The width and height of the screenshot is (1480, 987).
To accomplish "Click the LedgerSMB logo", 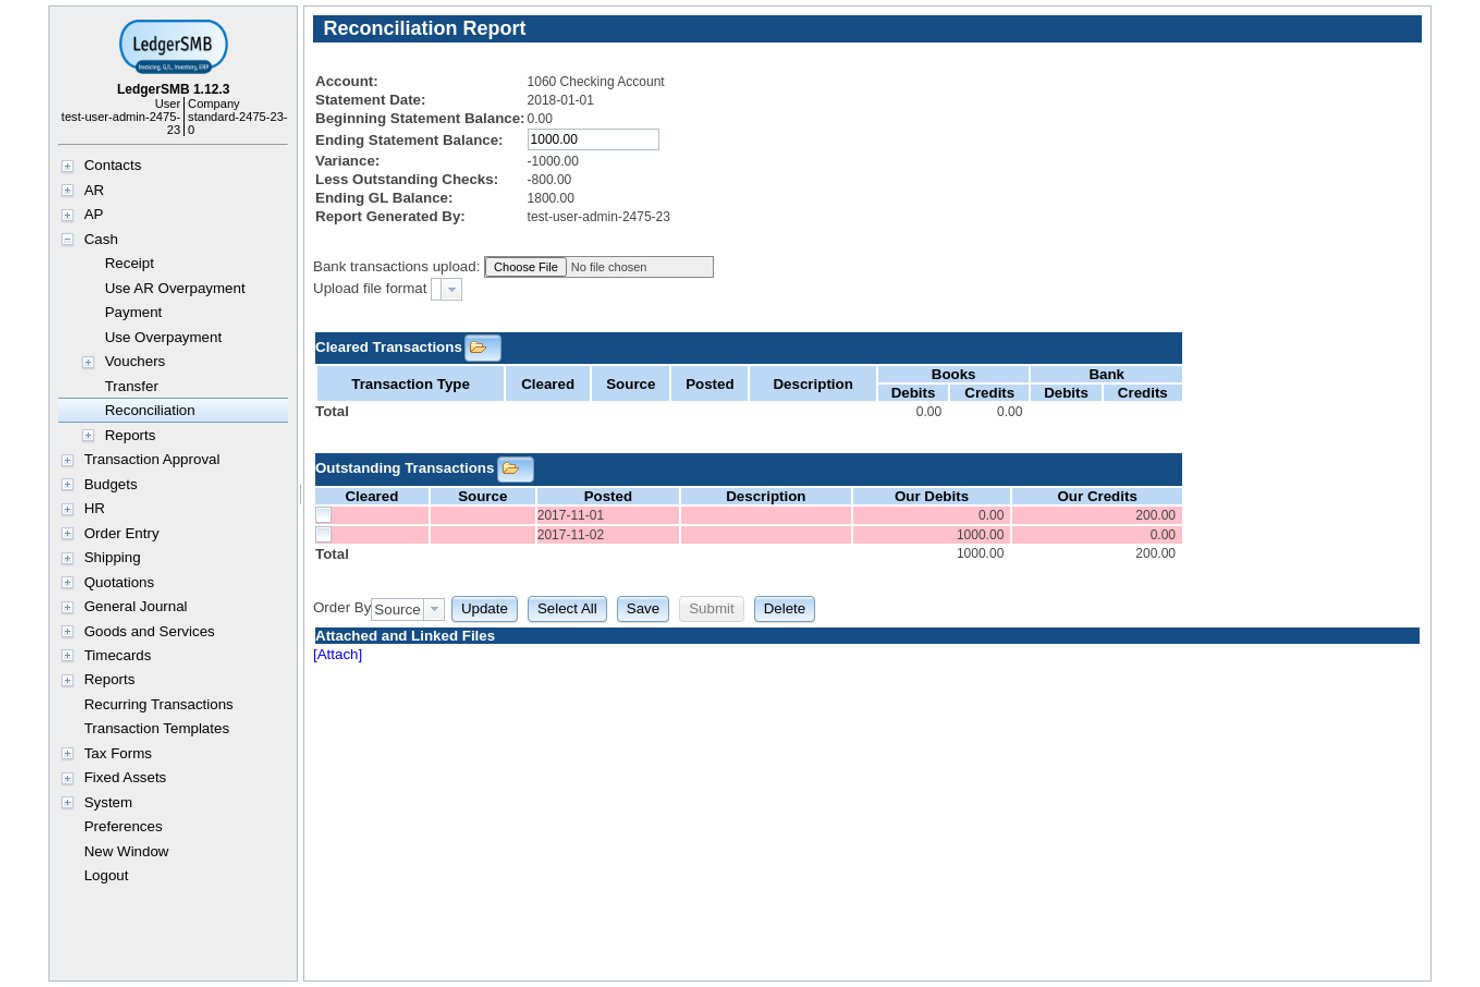I will (x=173, y=46).
